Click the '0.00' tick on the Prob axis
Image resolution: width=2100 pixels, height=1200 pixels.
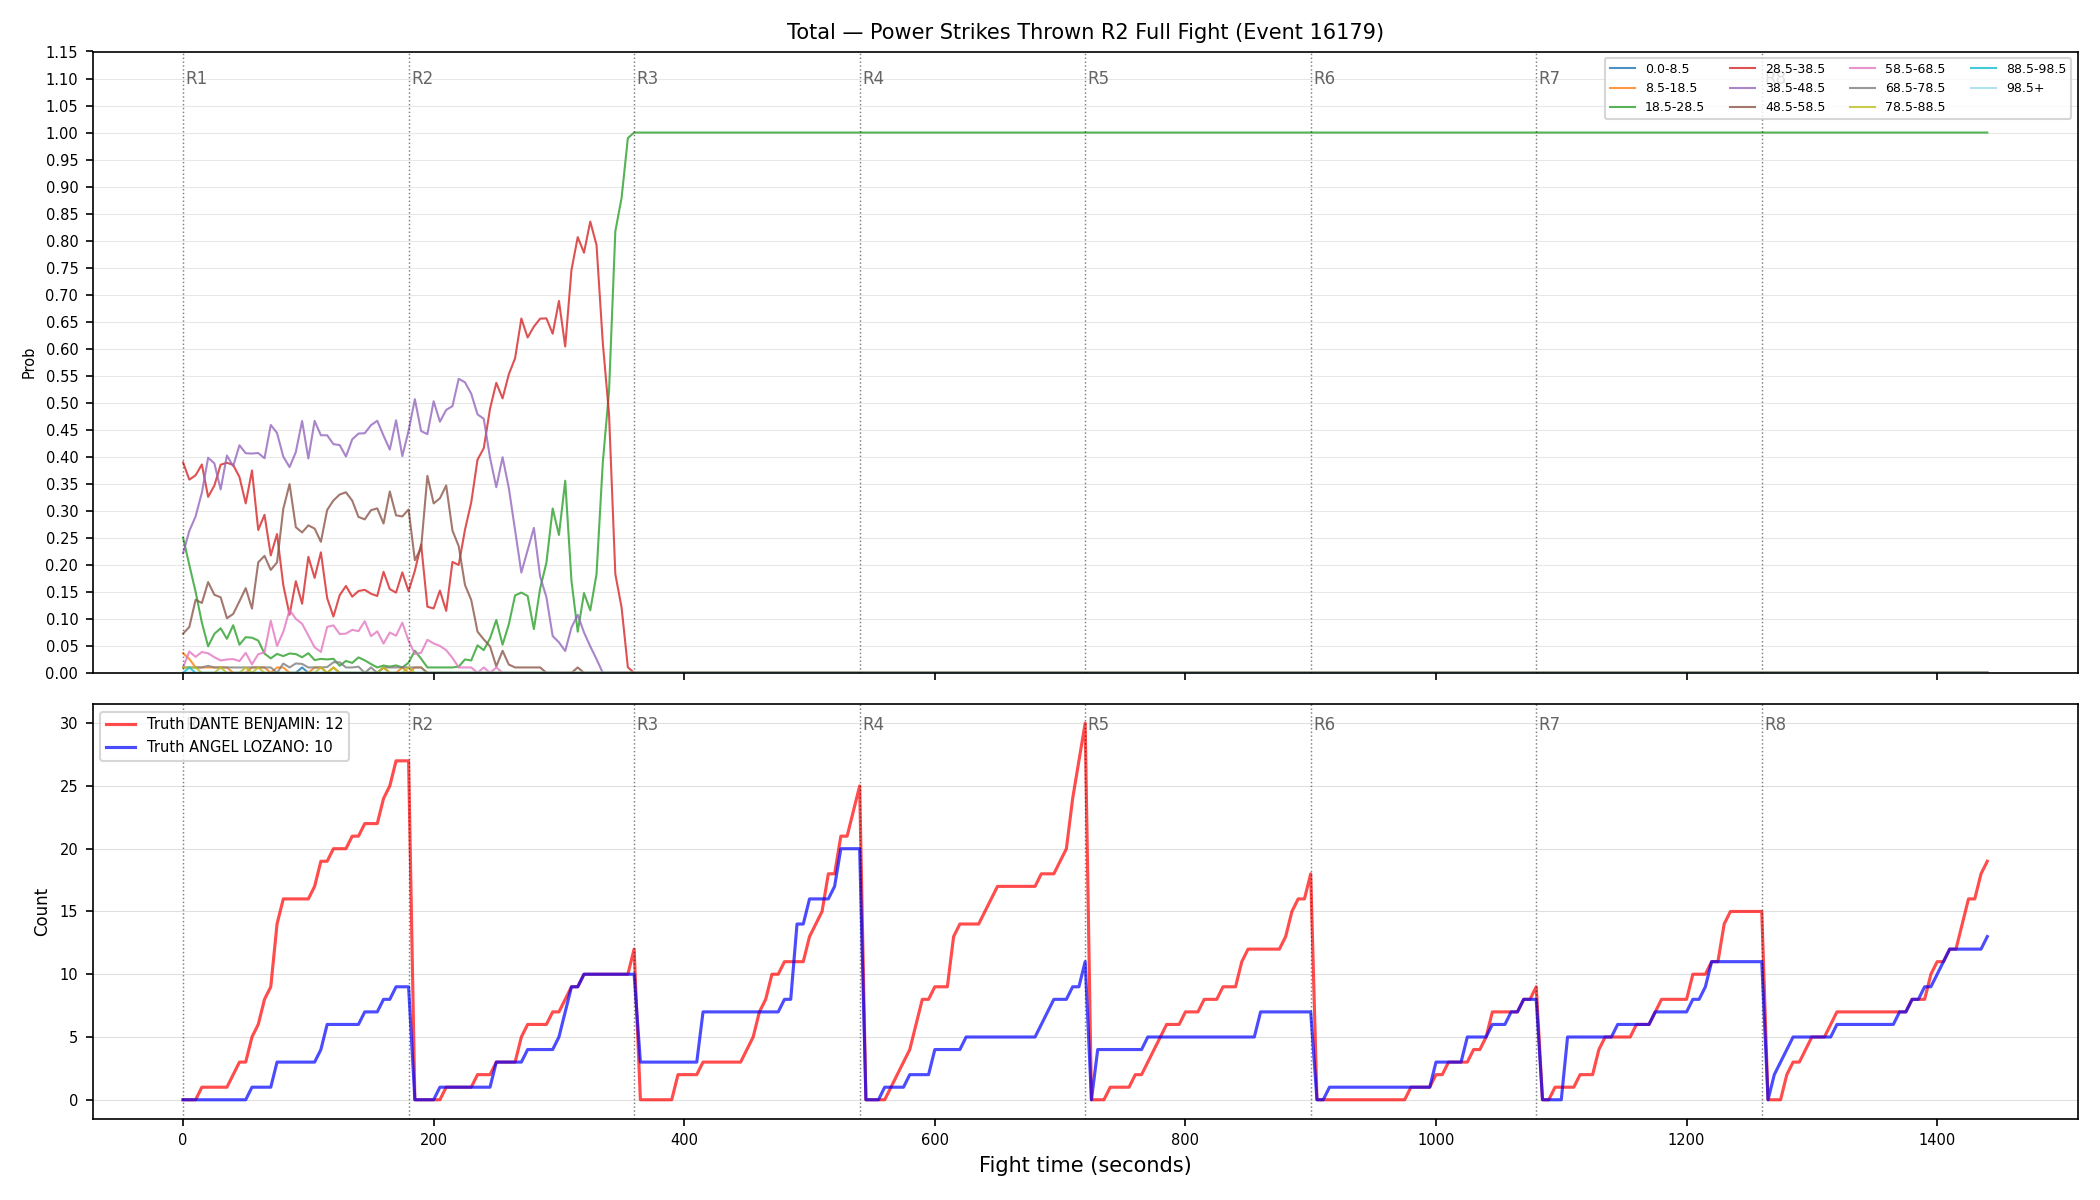point(62,673)
